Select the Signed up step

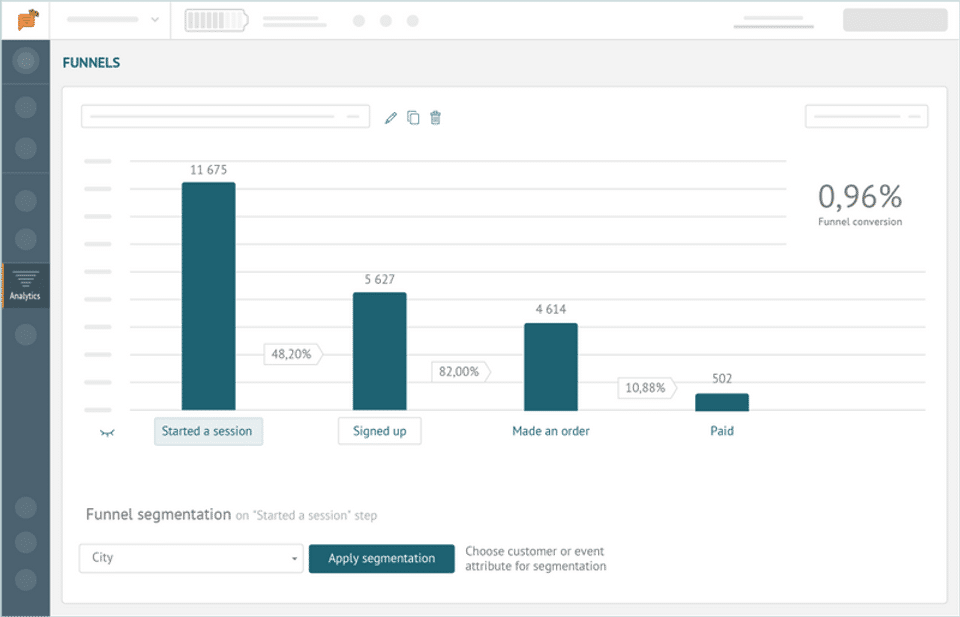[380, 431]
